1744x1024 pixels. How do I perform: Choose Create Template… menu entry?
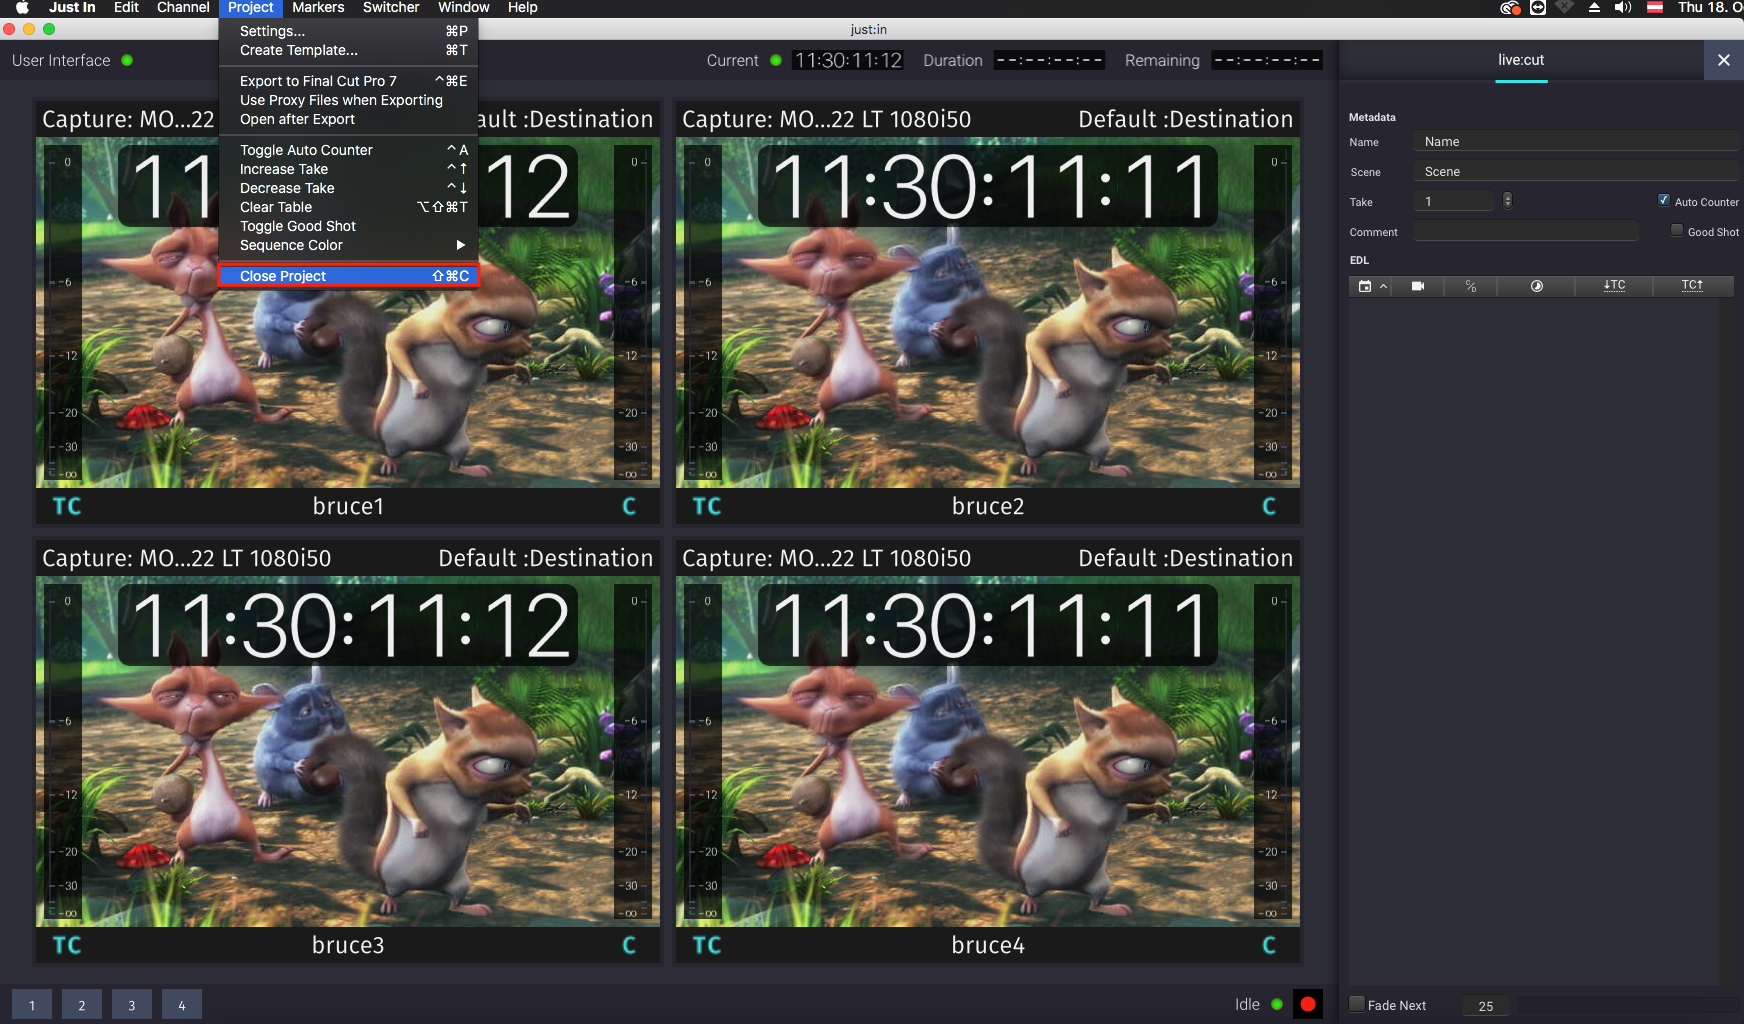click(x=348, y=50)
